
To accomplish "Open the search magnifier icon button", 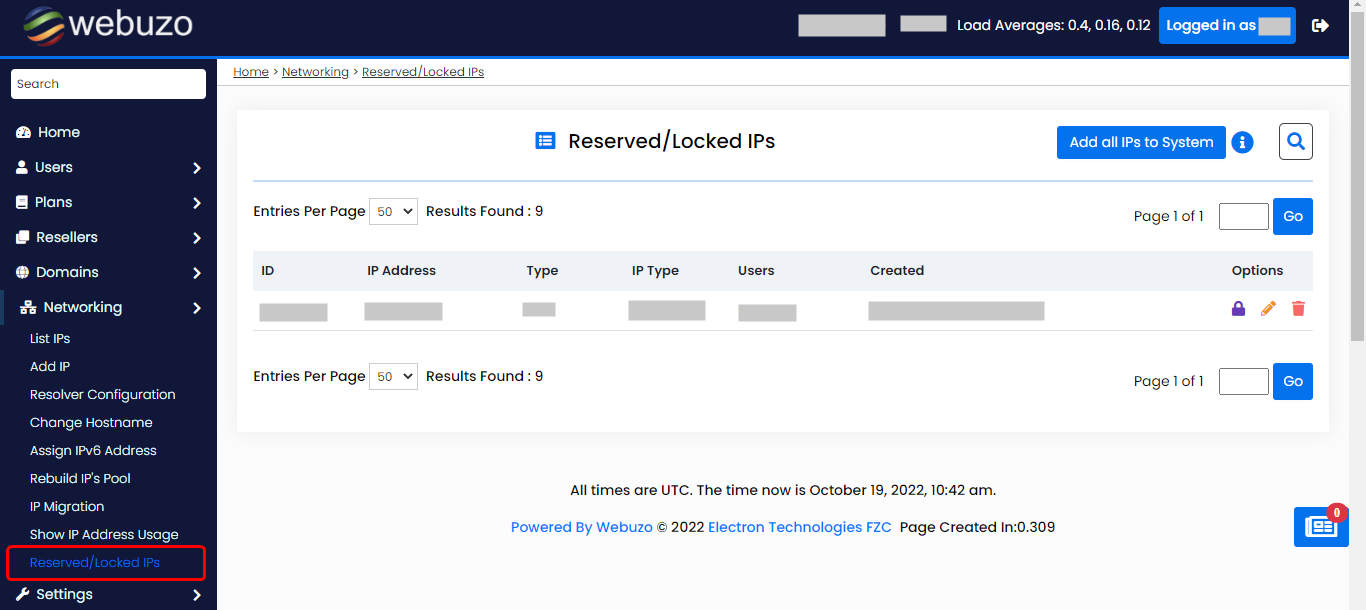I will 1295,142.
